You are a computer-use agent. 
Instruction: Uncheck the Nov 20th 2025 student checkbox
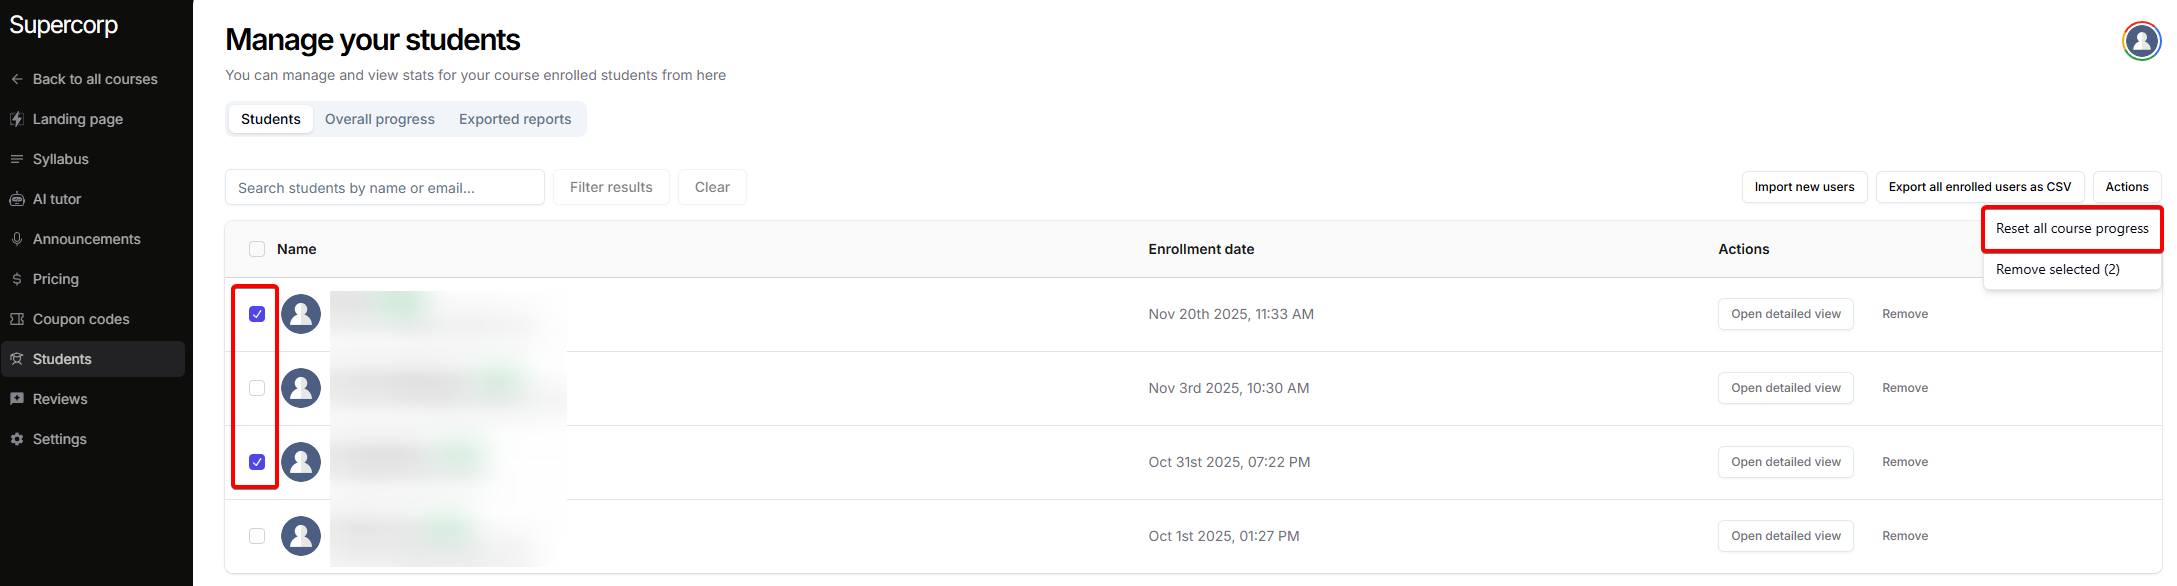(257, 314)
